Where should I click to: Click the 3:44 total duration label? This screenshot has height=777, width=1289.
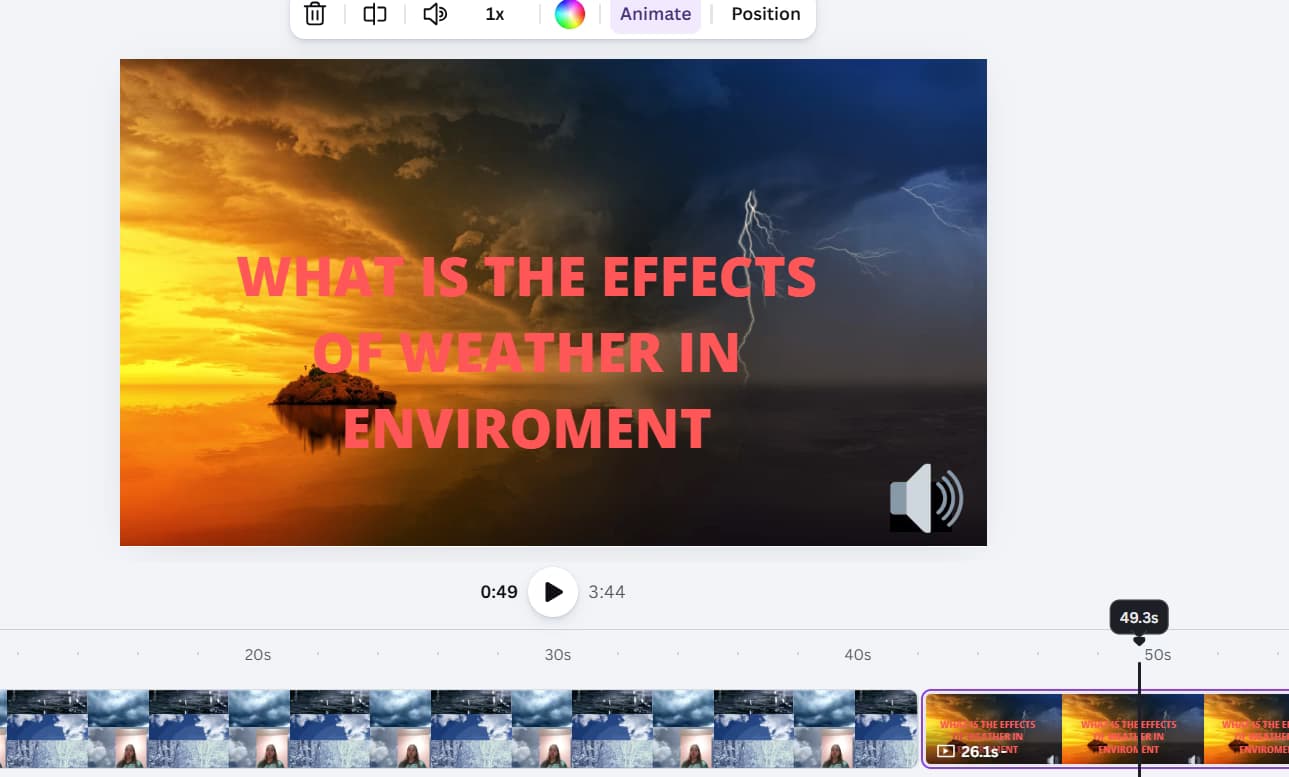pos(607,591)
